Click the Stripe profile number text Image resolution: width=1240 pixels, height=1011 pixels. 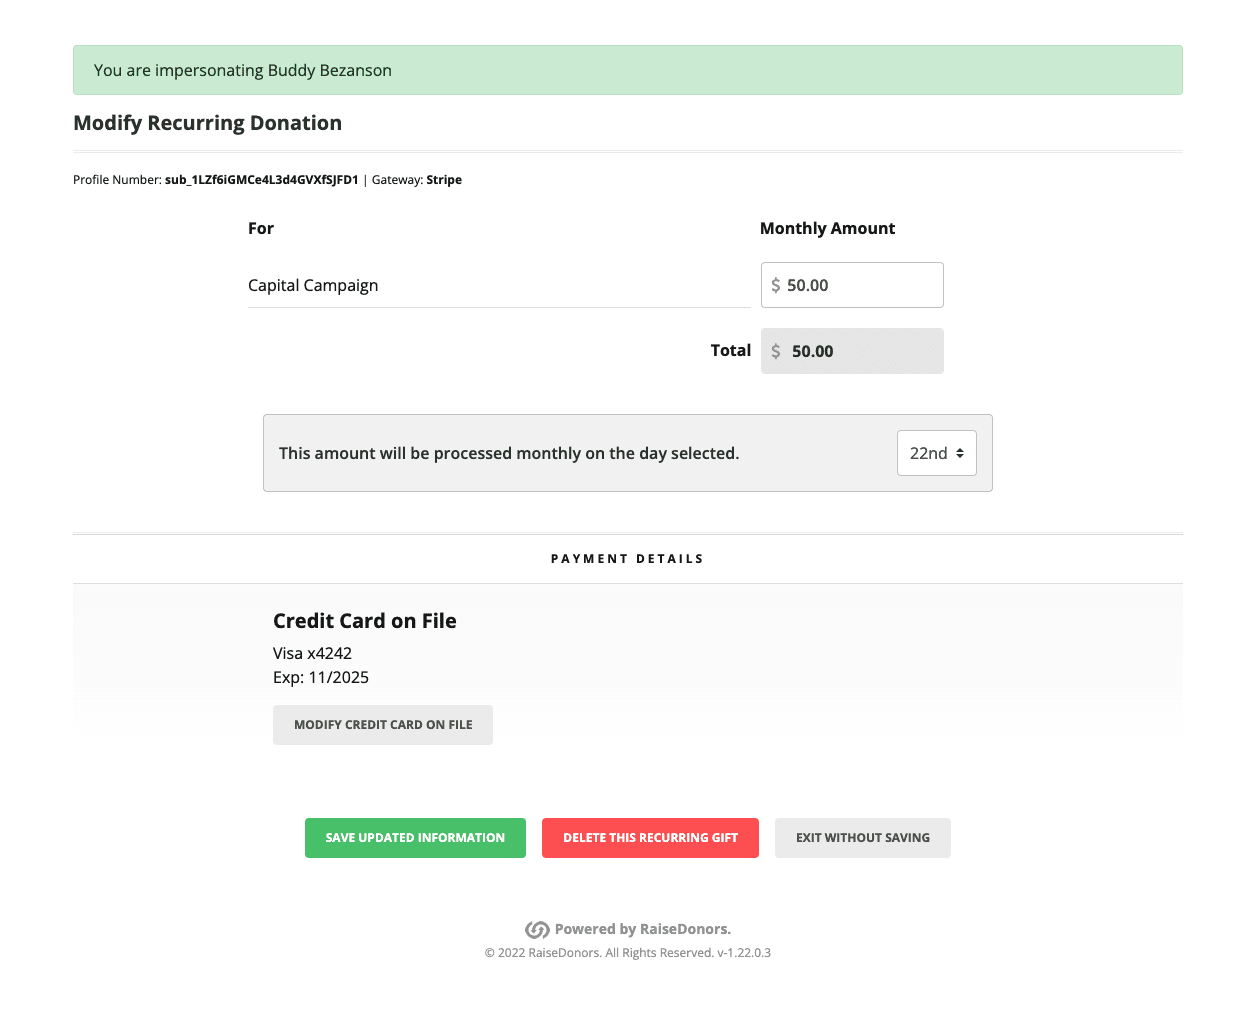(x=261, y=180)
